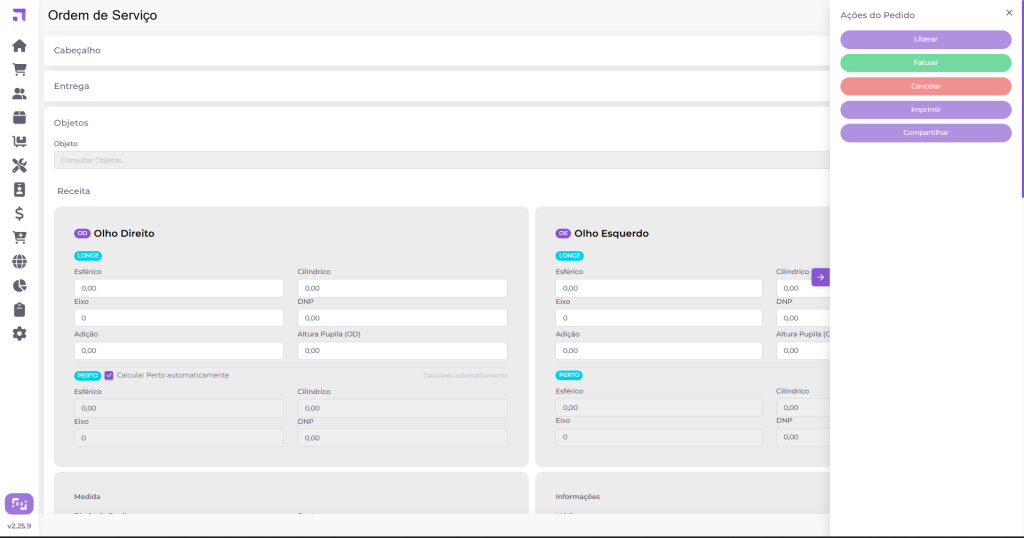Open the globe icon in sidebar
This screenshot has width=1024, height=538.
click(x=19, y=262)
